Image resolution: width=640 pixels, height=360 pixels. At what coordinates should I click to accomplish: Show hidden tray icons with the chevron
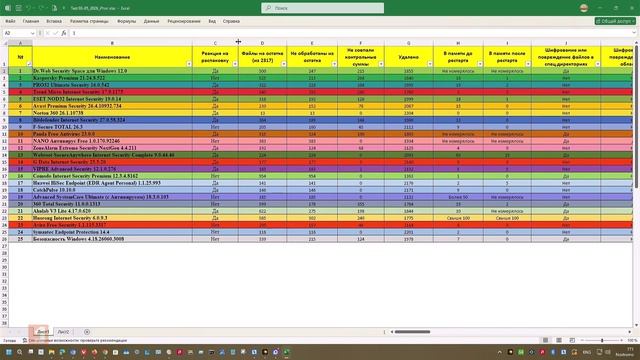tap(500, 352)
